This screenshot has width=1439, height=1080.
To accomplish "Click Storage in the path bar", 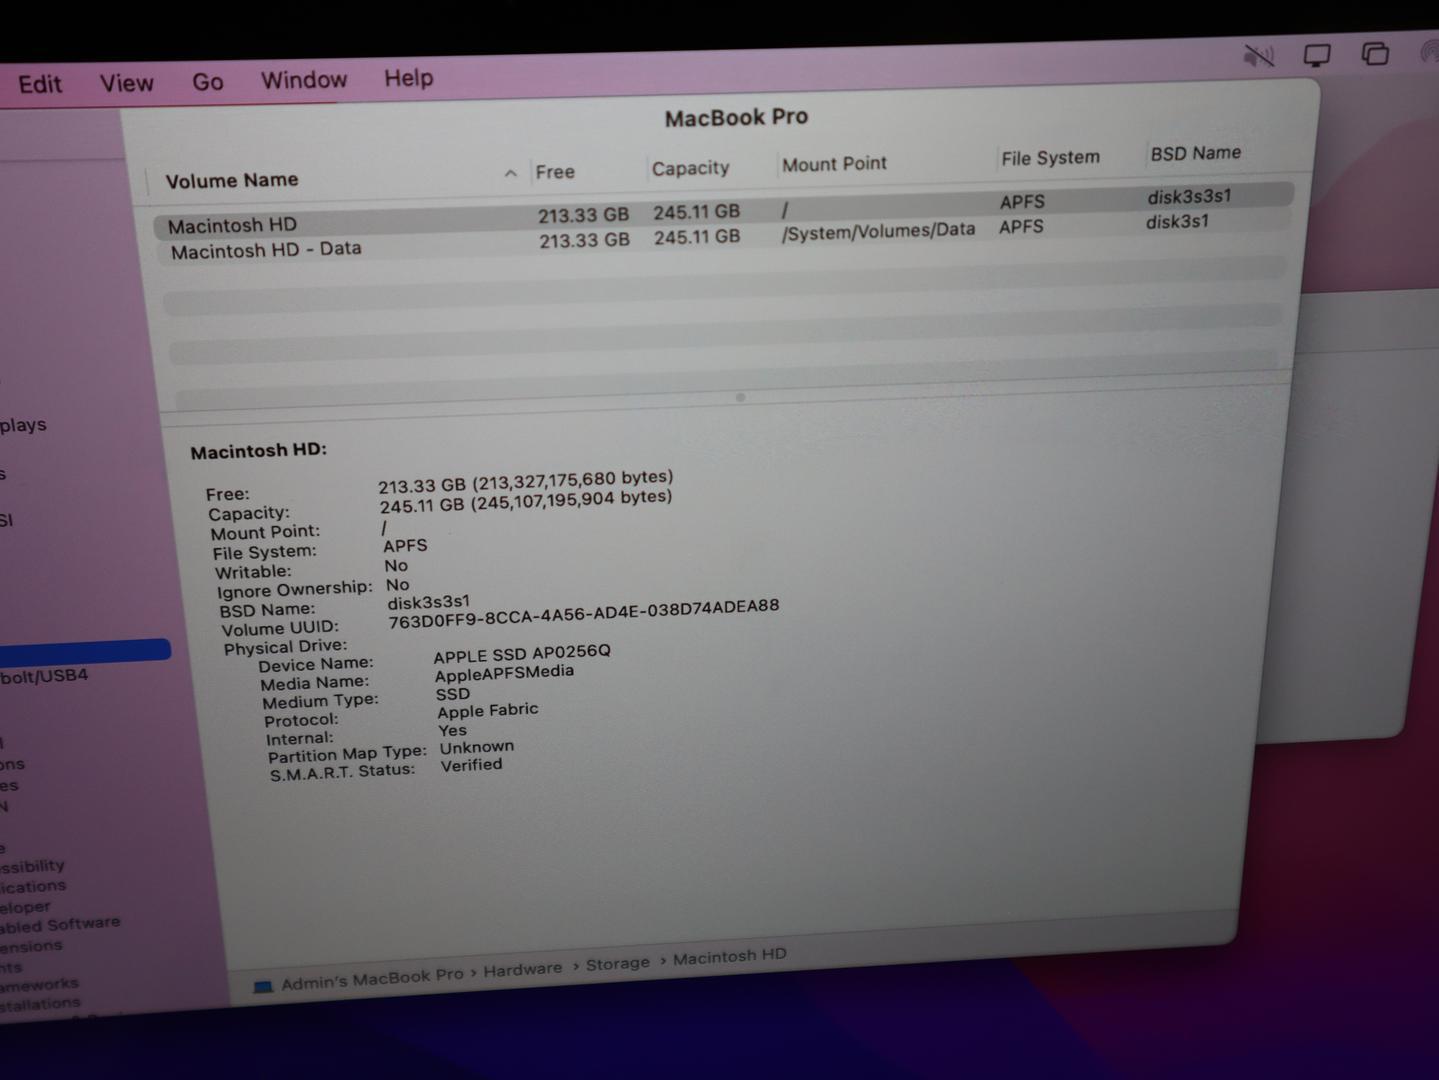I will pos(618,963).
